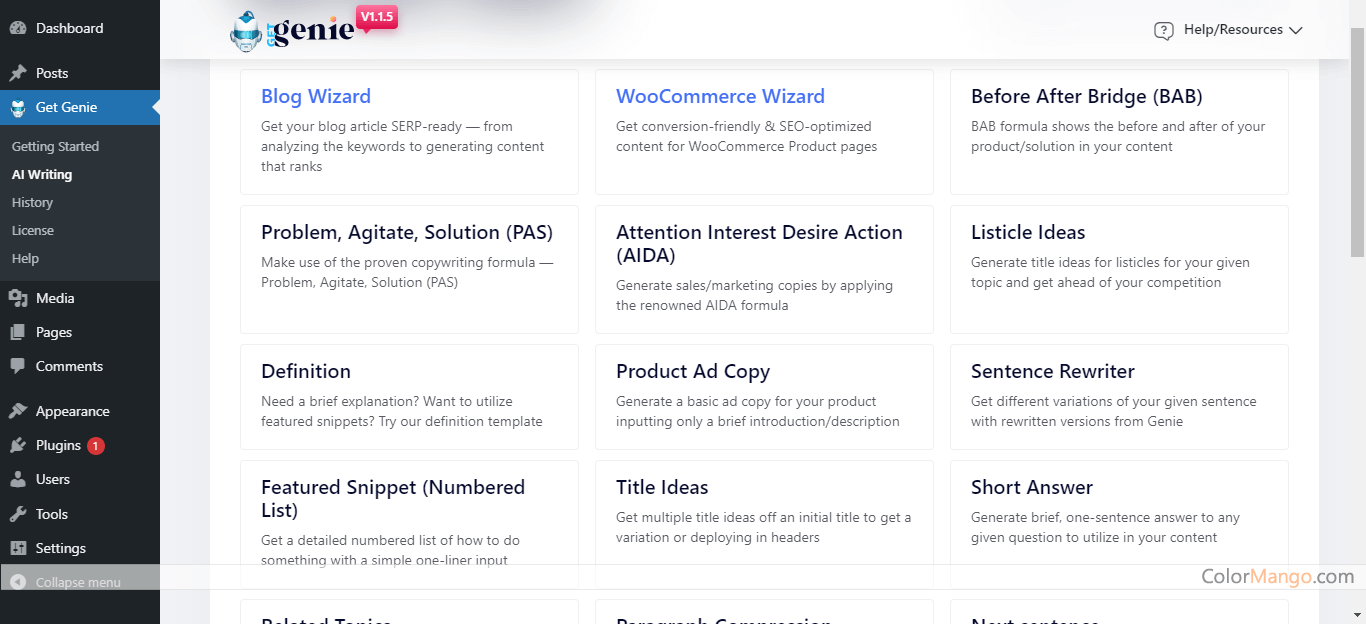This screenshot has height=624, width=1366.
Task: Click the GetGenie robot logo
Action: [246, 32]
